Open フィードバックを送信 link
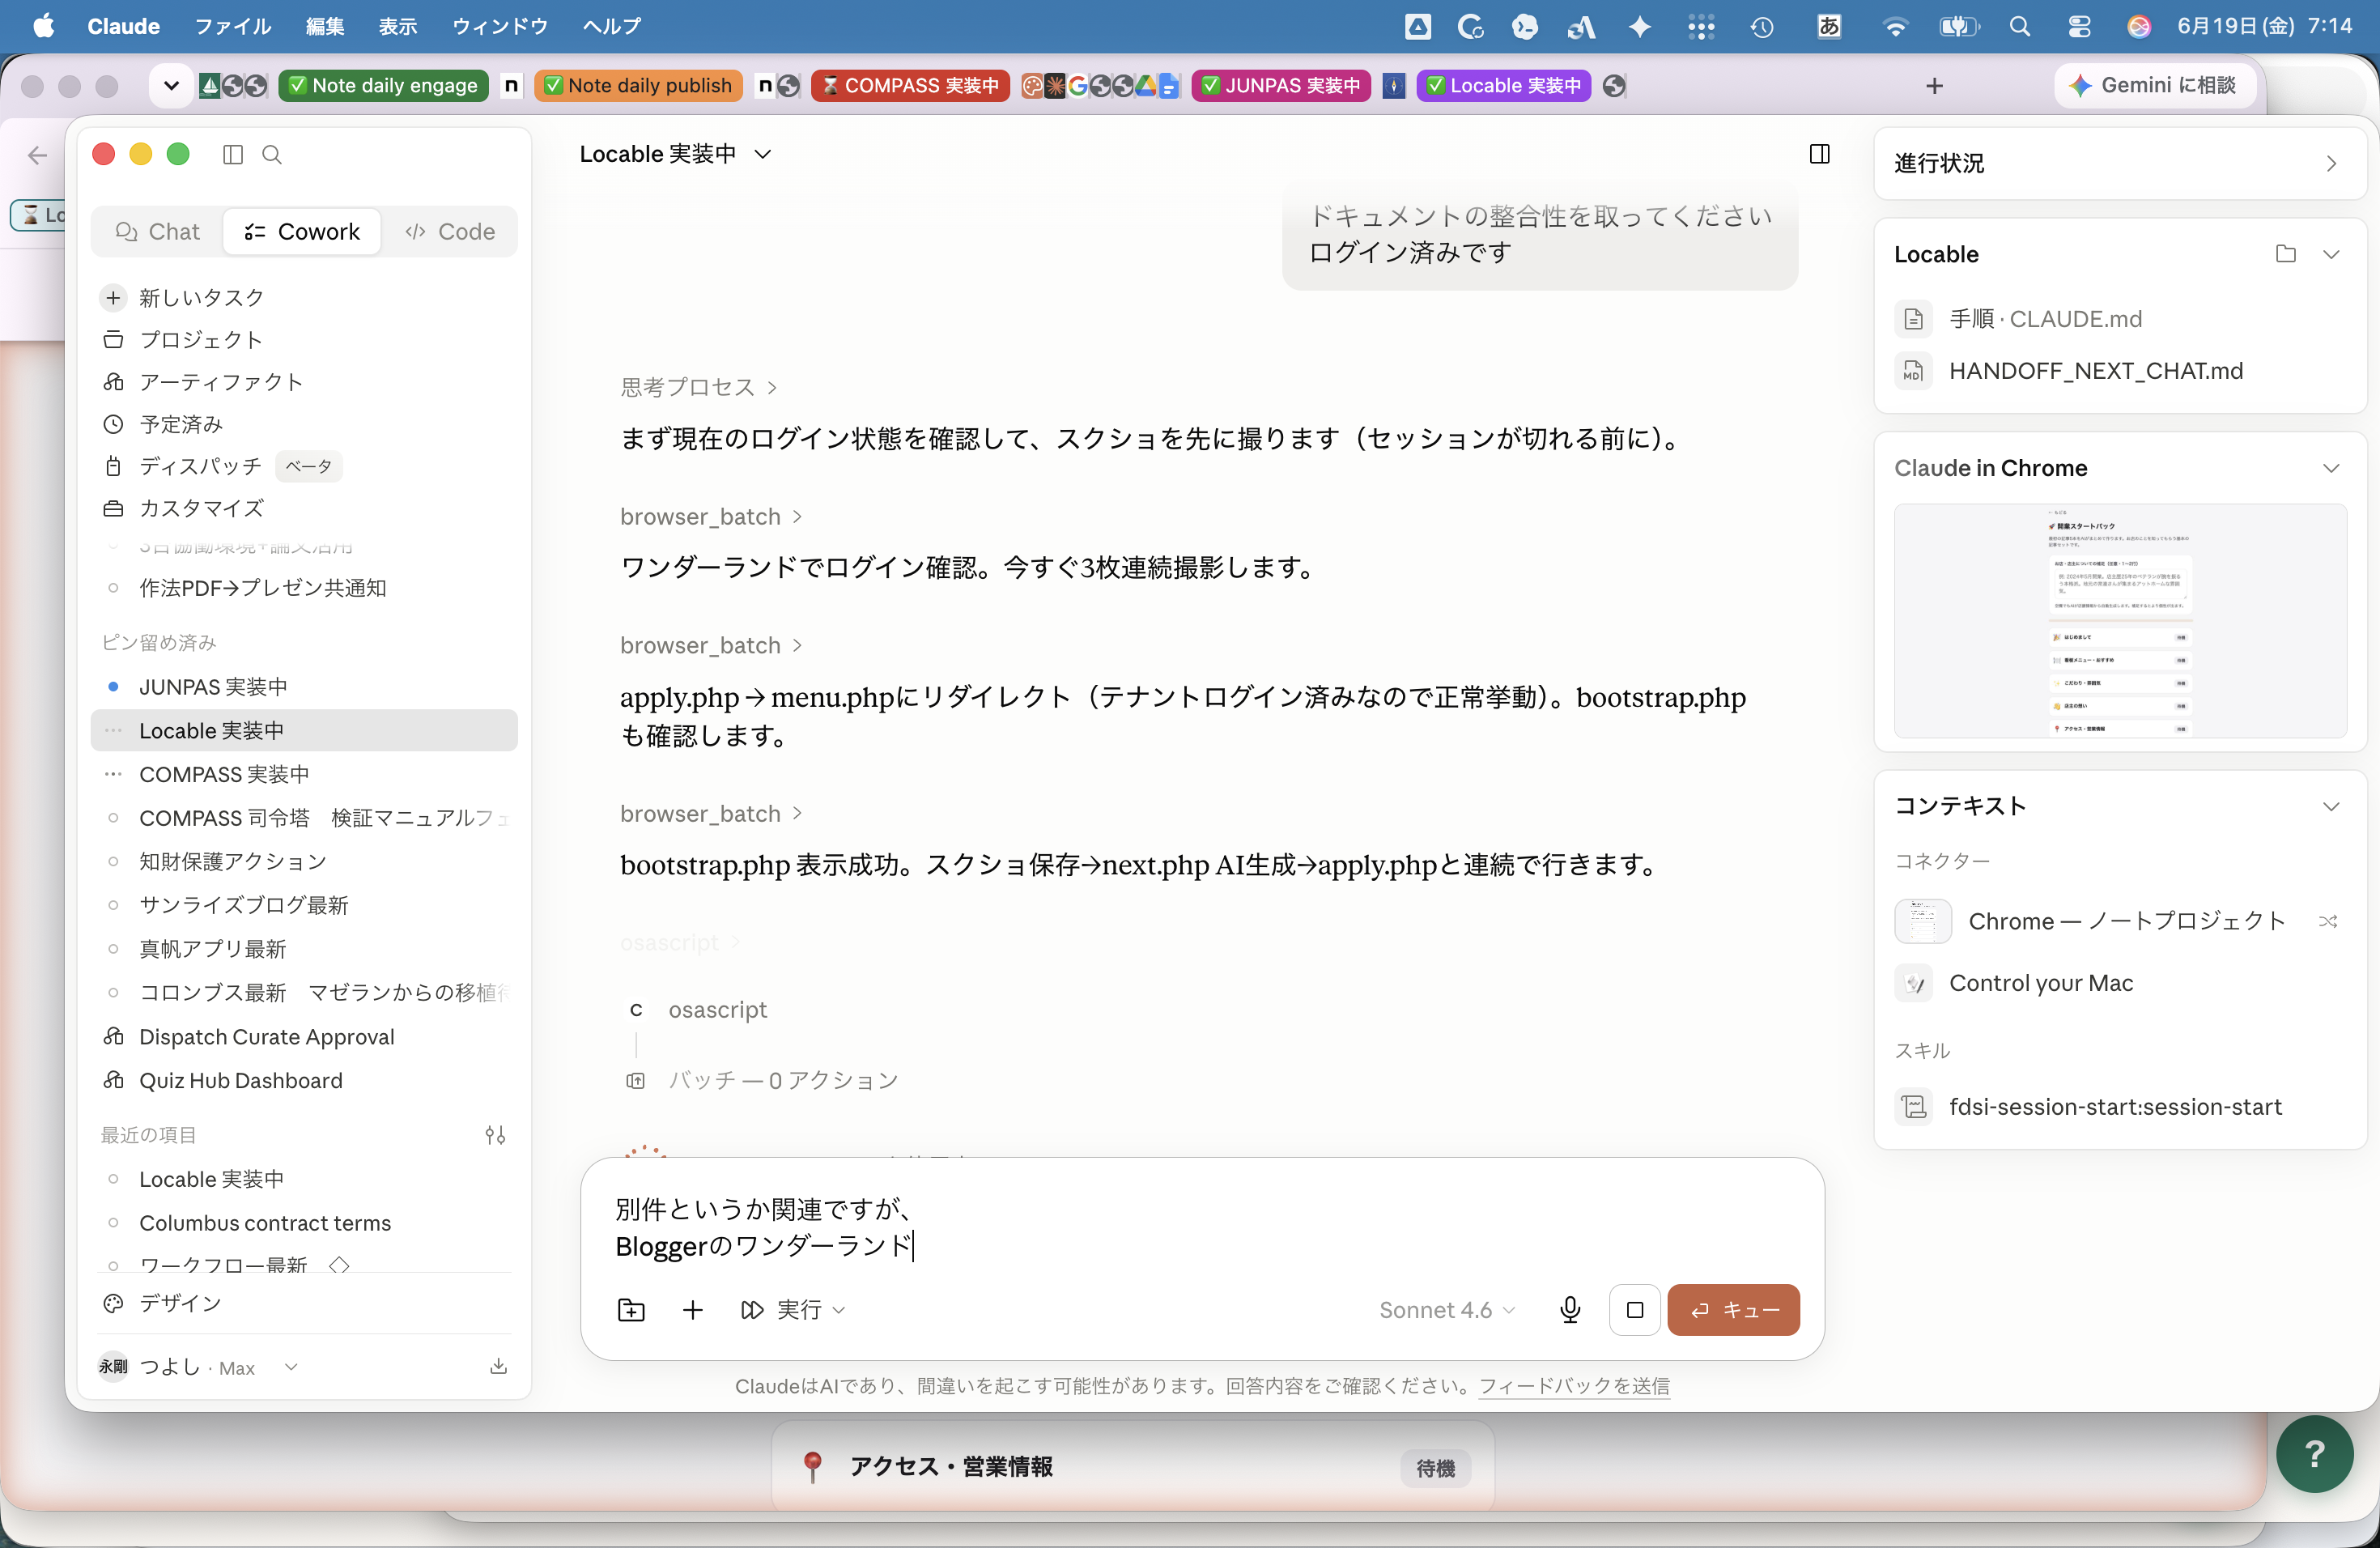This screenshot has height=1548, width=2380. (x=1574, y=1386)
